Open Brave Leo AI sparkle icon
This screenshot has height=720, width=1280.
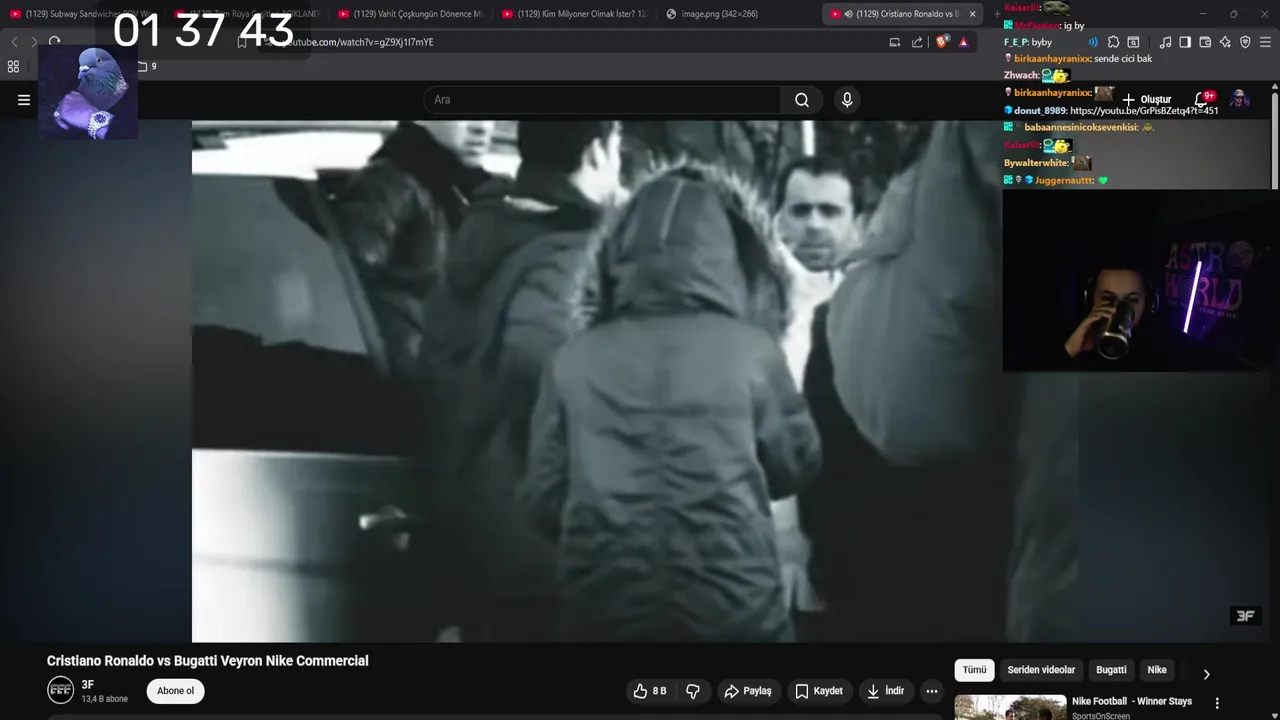click(1225, 42)
